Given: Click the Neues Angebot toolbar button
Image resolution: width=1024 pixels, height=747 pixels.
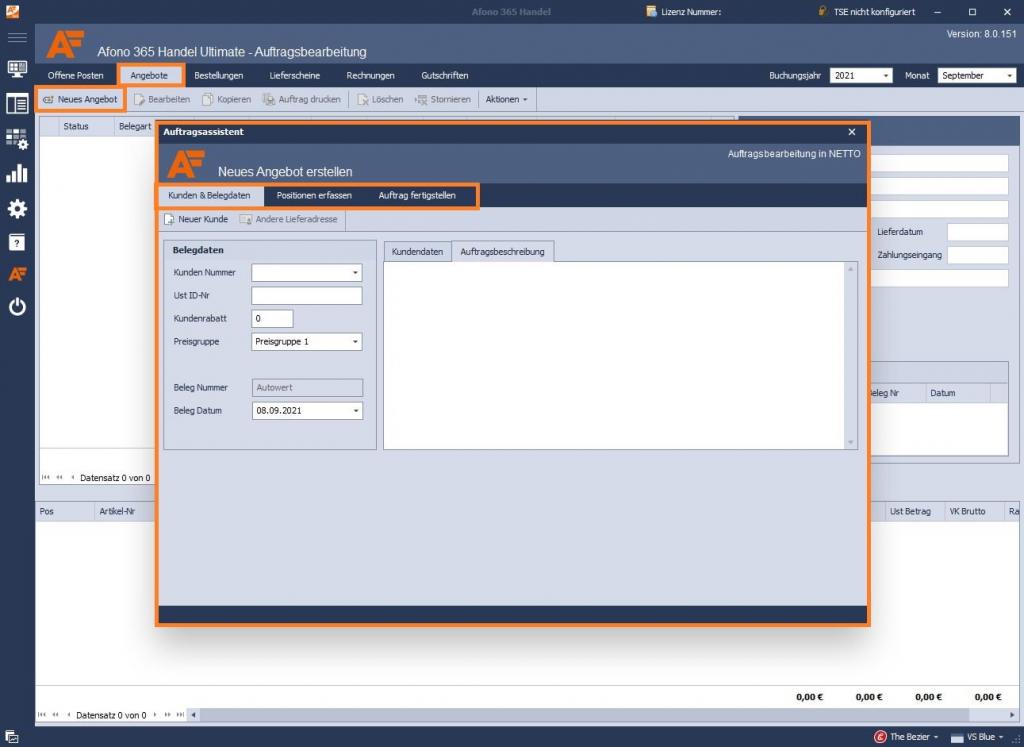Looking at the screenshot, I should [80, 99].
